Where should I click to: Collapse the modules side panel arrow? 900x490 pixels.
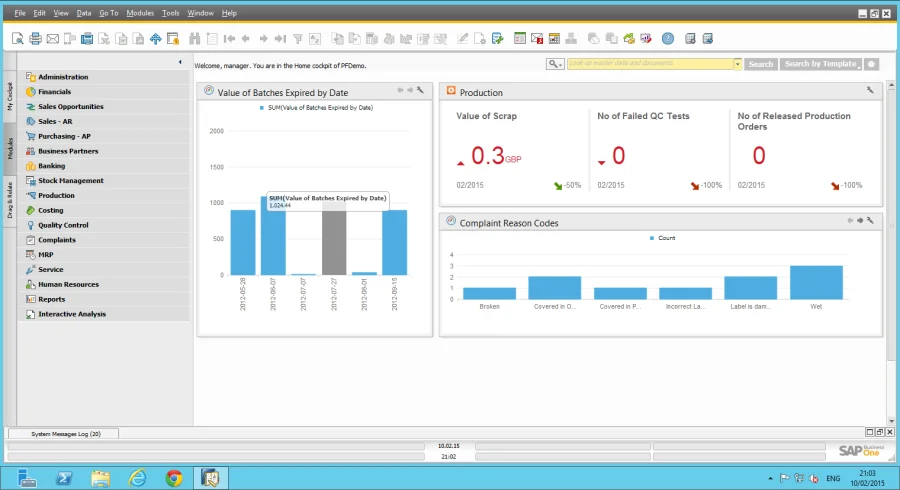pyautogui.click(x=180, y=62)
